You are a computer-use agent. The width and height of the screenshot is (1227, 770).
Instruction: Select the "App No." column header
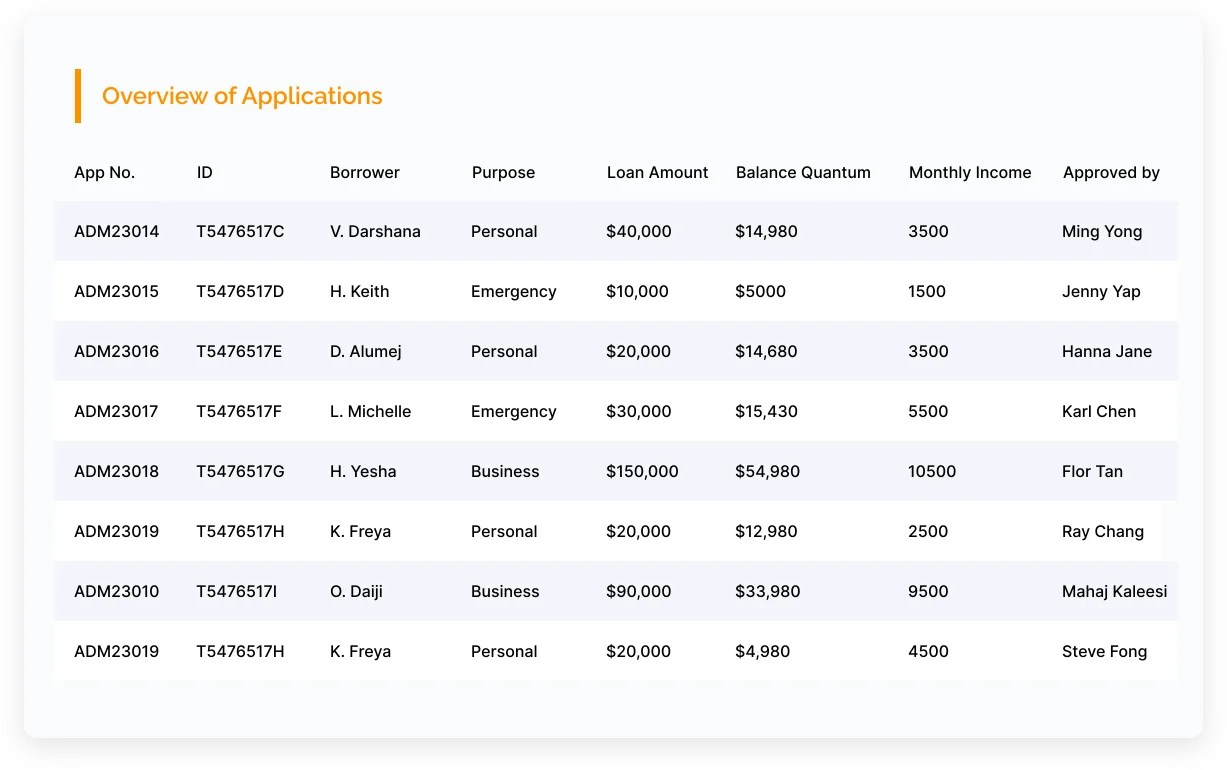pyautogui.click(x=104, y=172)
